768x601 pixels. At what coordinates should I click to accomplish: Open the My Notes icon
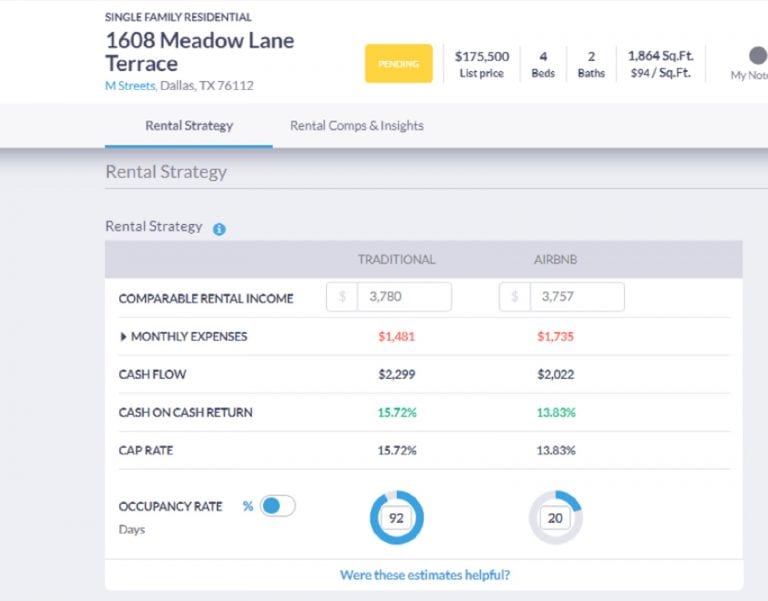click(x=757, y=56)
